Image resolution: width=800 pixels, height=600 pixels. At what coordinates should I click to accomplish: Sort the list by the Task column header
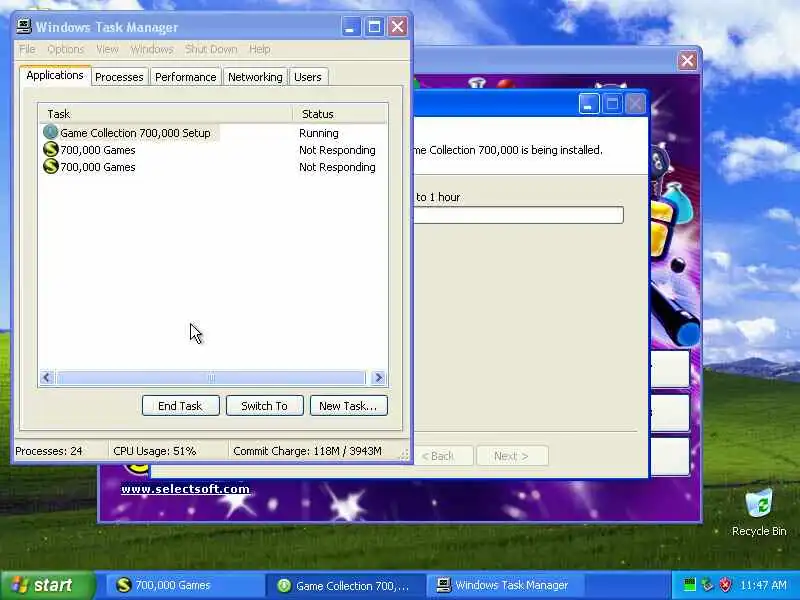[x=165, y=114]
